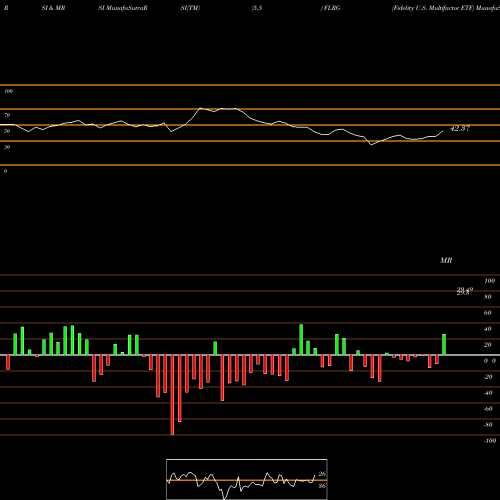Image resolution: width=500 pixels, height=500 pixels.
Task: Click the MR zero-line label 0 0
Action: [x=490, y=361]
